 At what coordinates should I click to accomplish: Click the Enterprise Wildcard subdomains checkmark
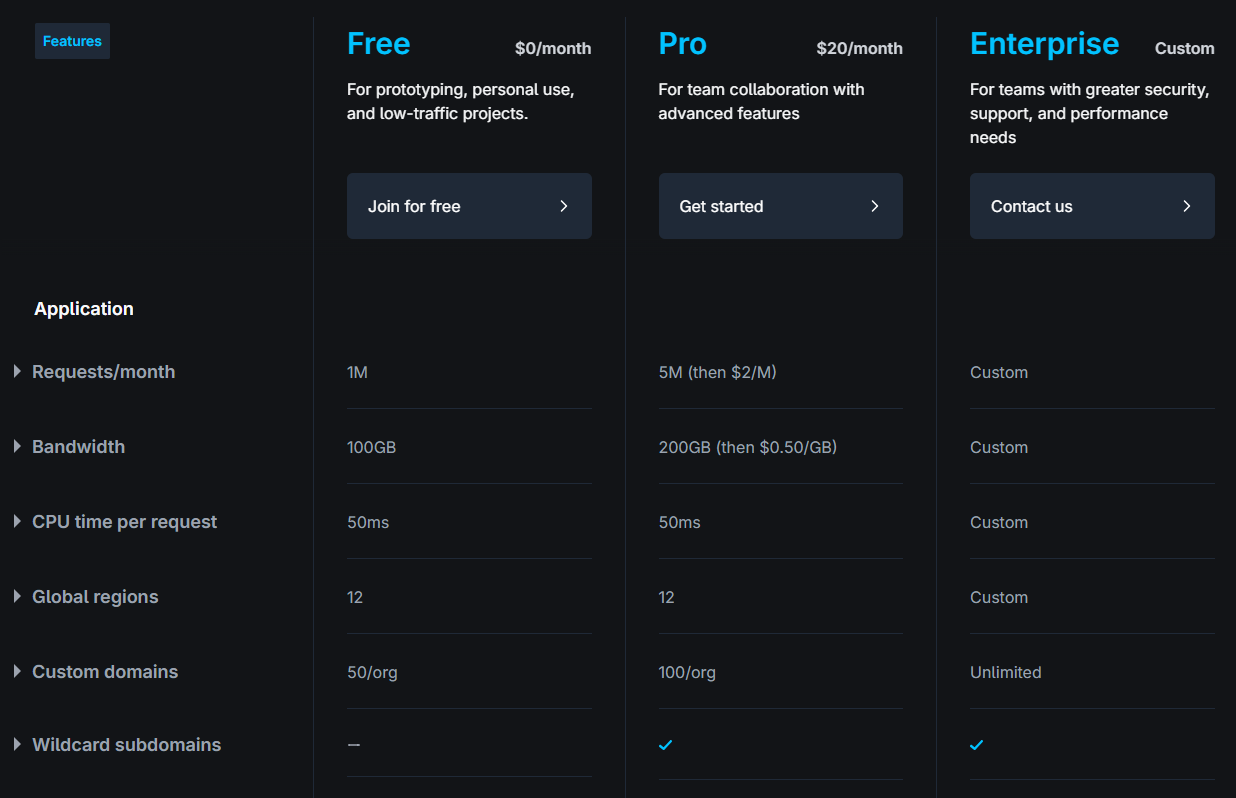point(977,745)
